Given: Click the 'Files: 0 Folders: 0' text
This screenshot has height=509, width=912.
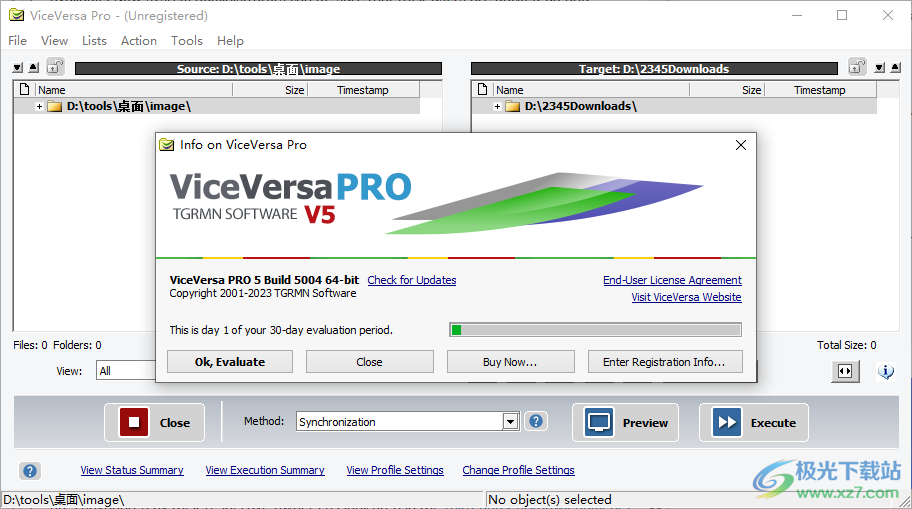Looking at the screenshot, I should point(57,345).
